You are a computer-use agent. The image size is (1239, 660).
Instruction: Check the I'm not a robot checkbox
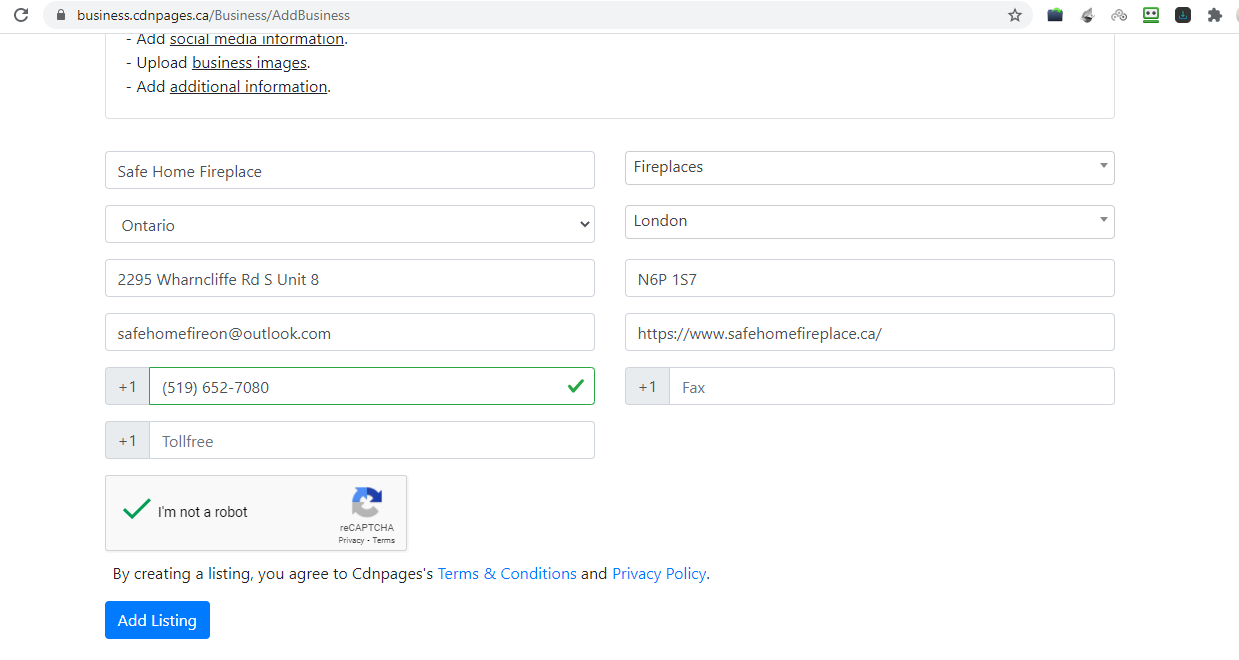[136, 511]
